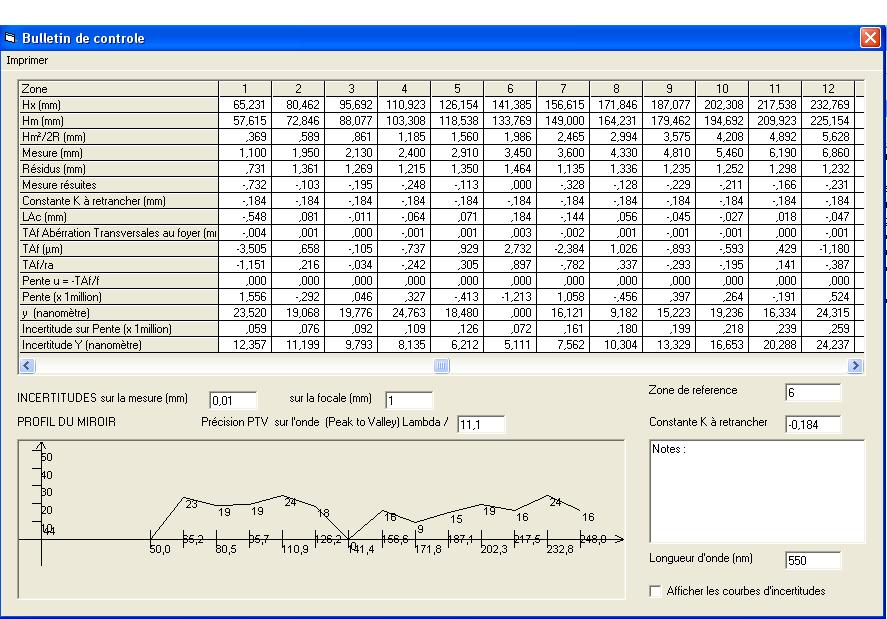Click the PROFIL DU MIROIR label
The width and height of the screenshot is (887, 619).
click(66, 422)
